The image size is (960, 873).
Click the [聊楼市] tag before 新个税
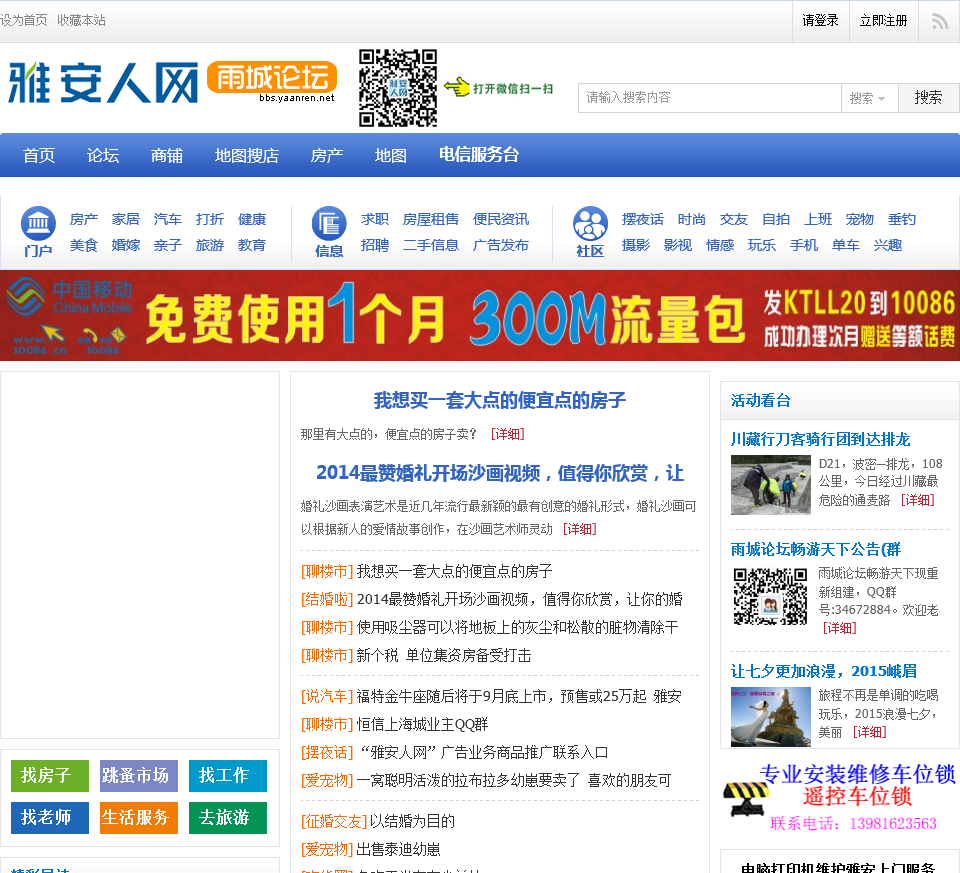coord(327,656)
